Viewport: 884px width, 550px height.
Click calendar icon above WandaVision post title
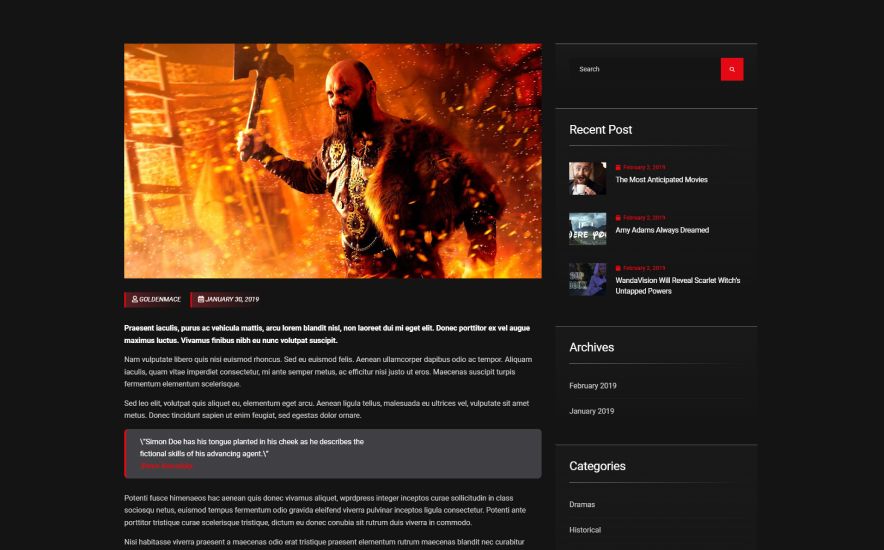(618, 268)
